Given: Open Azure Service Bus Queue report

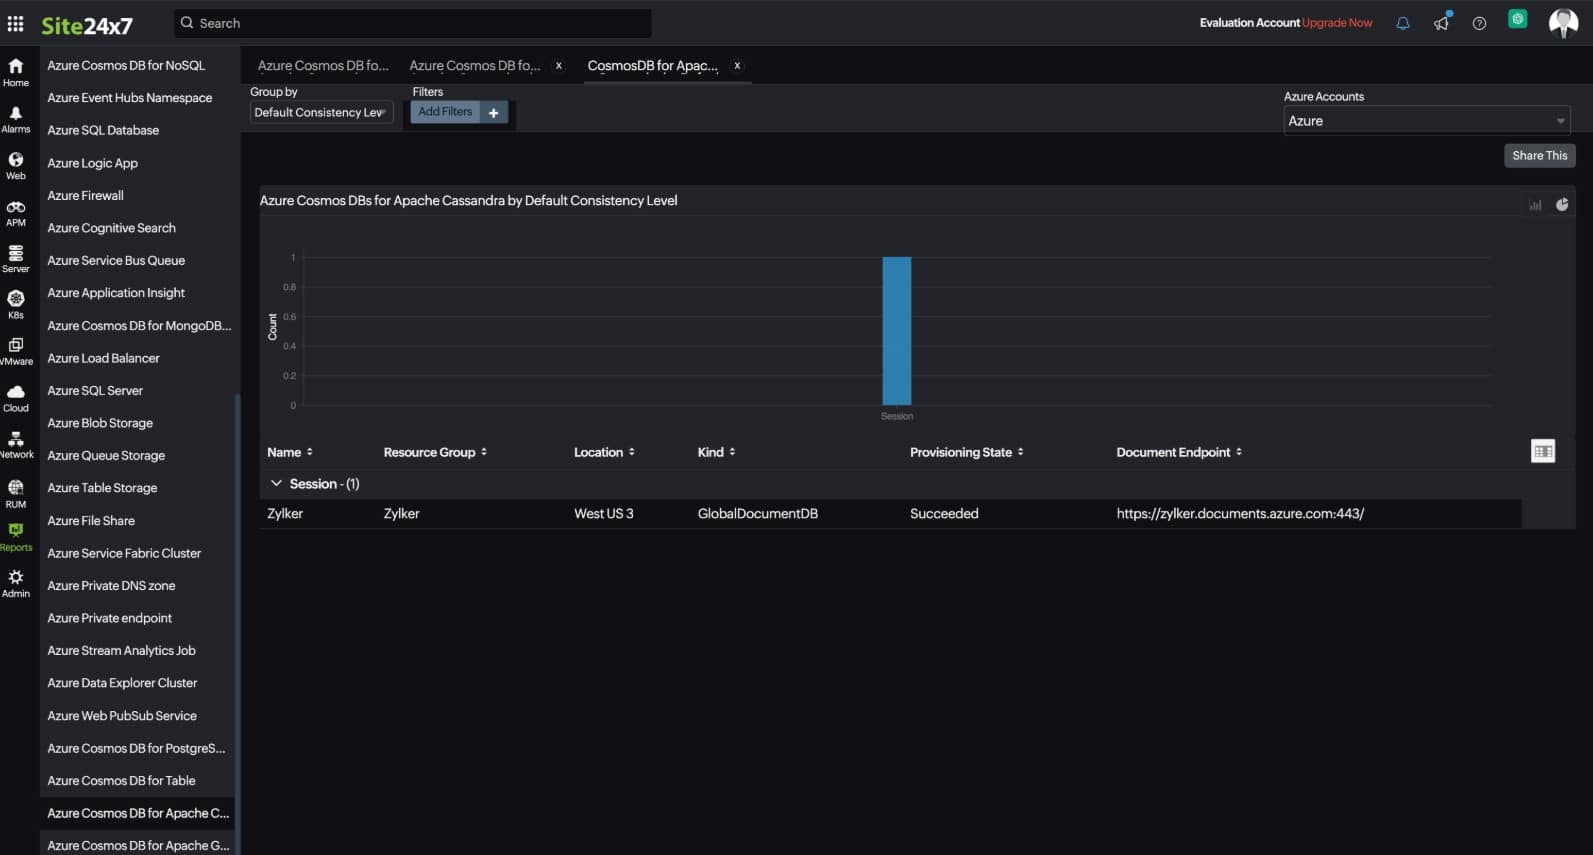Looking at the screenshot, I should (116, 260).
